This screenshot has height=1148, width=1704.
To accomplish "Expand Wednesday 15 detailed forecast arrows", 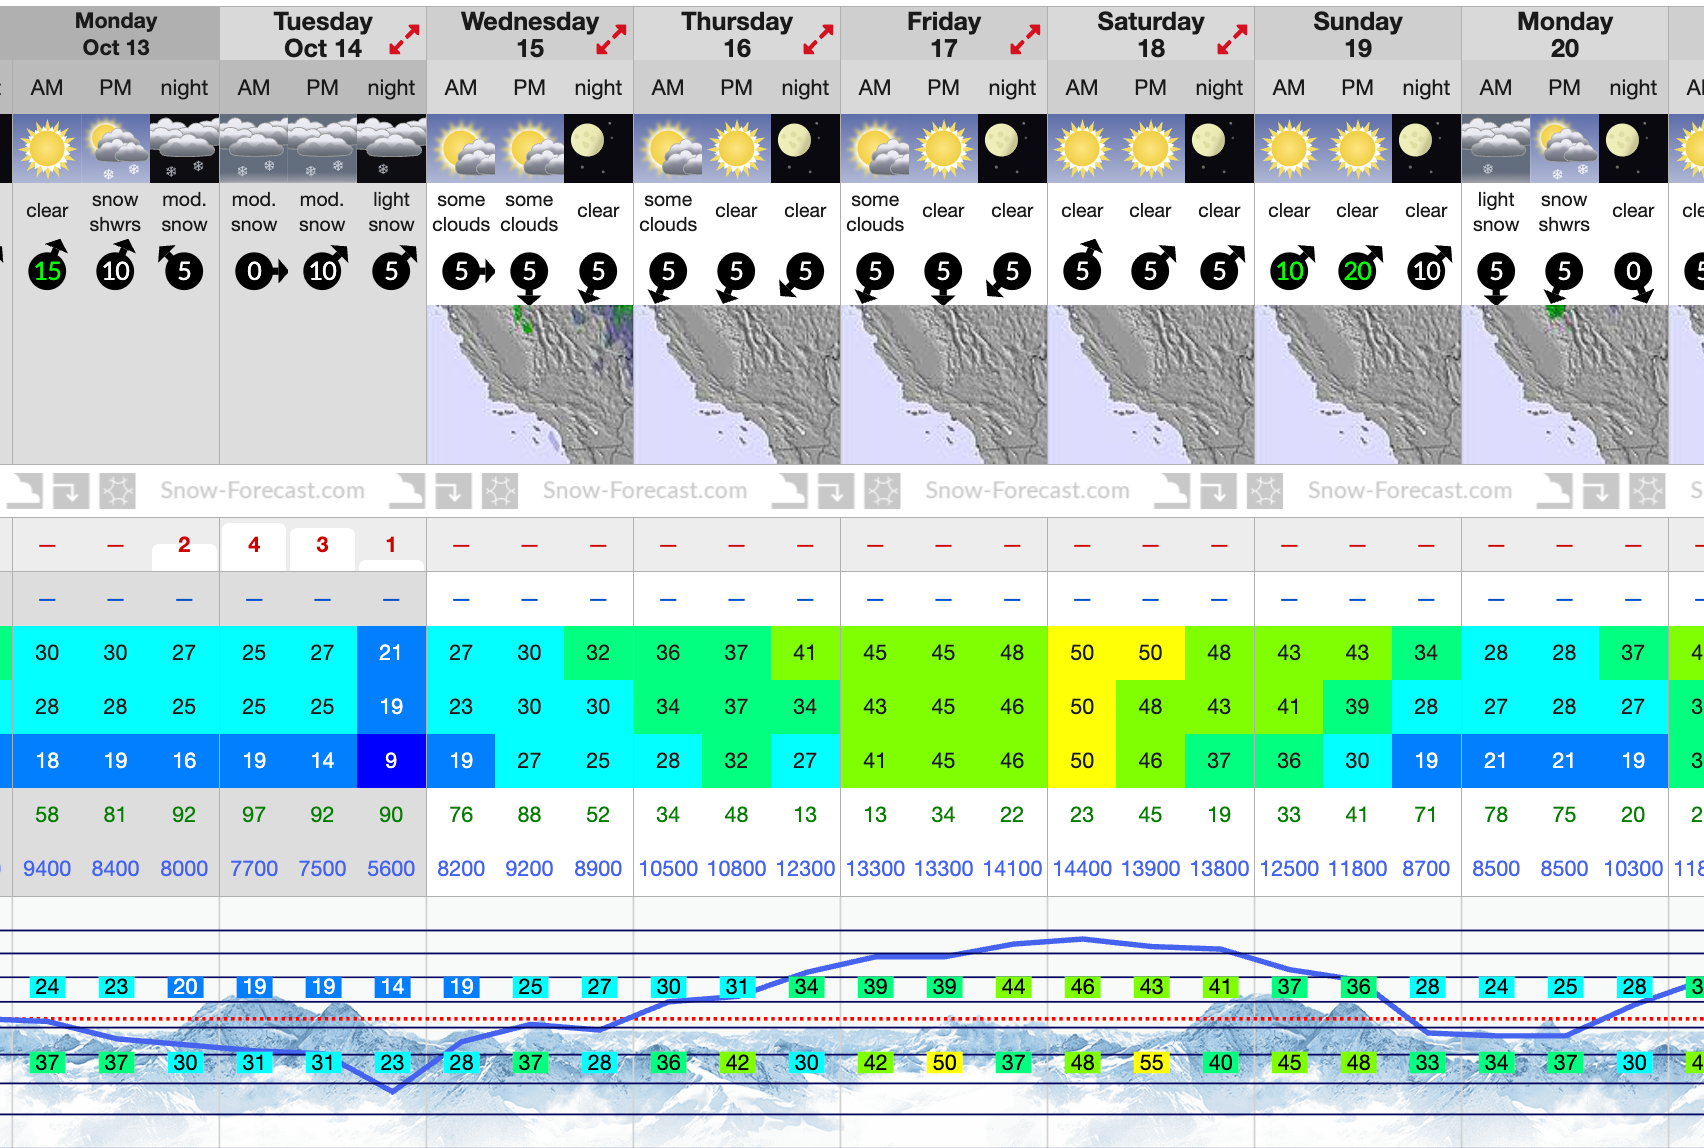I will point(611,40).
